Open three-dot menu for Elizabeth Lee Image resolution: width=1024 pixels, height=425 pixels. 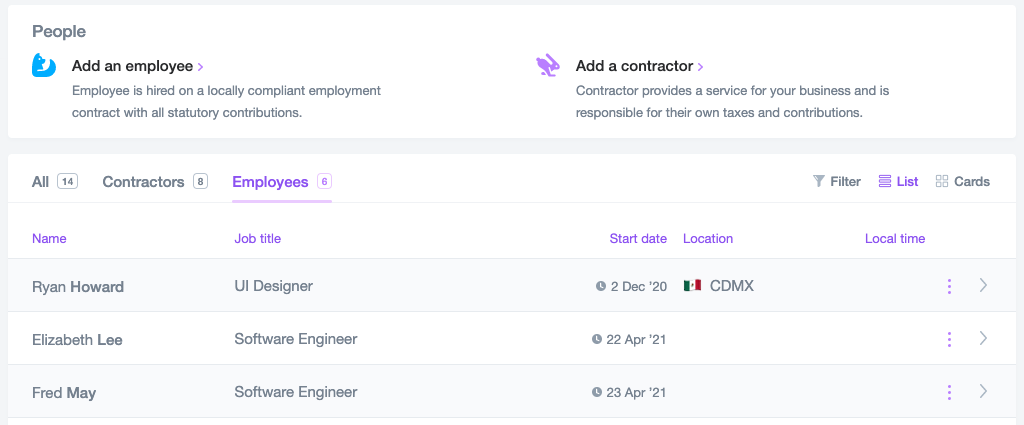pos(949,339)
